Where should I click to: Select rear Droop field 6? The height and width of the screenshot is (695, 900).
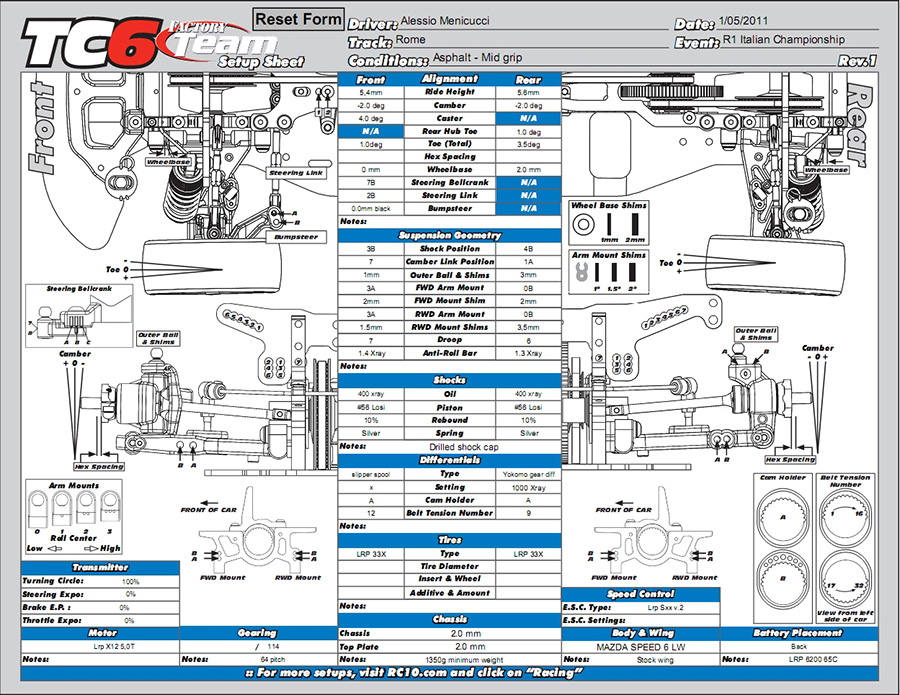(x=528, y=340)
